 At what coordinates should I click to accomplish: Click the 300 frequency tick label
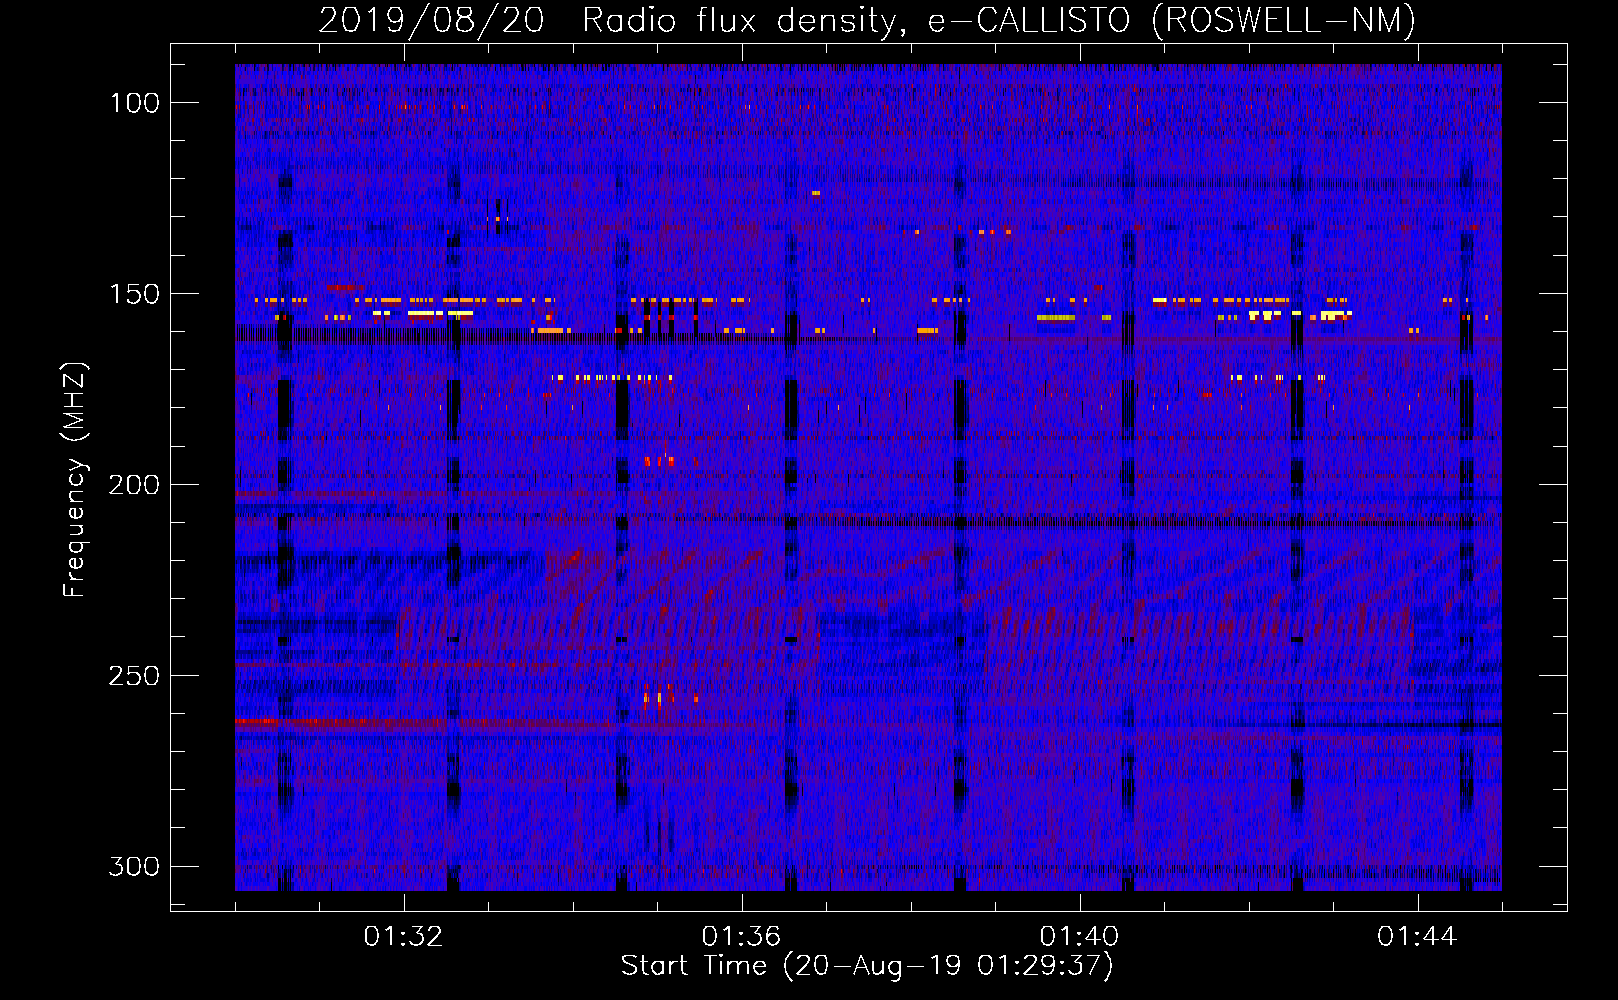pos(134,866)
